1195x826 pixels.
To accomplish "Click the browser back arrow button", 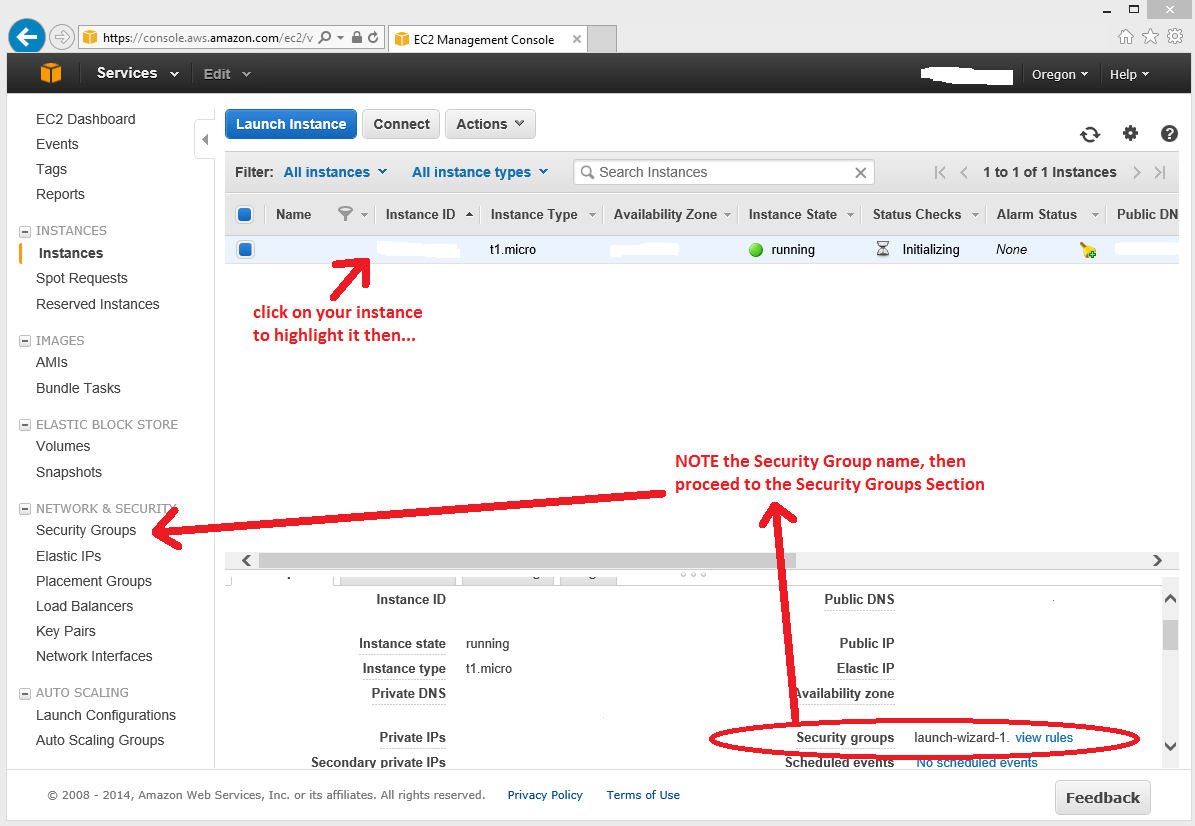I will pyautogui.click(x=27, y=36).
